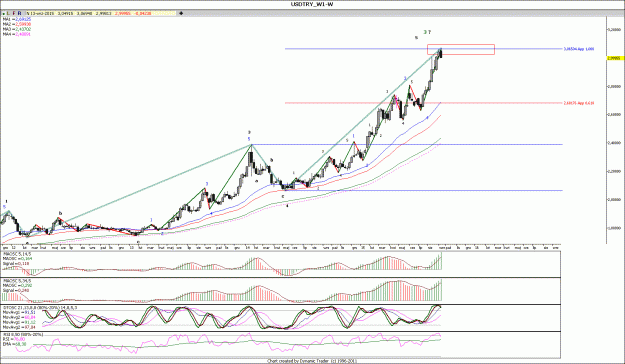Click the Chart created by Dynamic Trader footer

311,361
